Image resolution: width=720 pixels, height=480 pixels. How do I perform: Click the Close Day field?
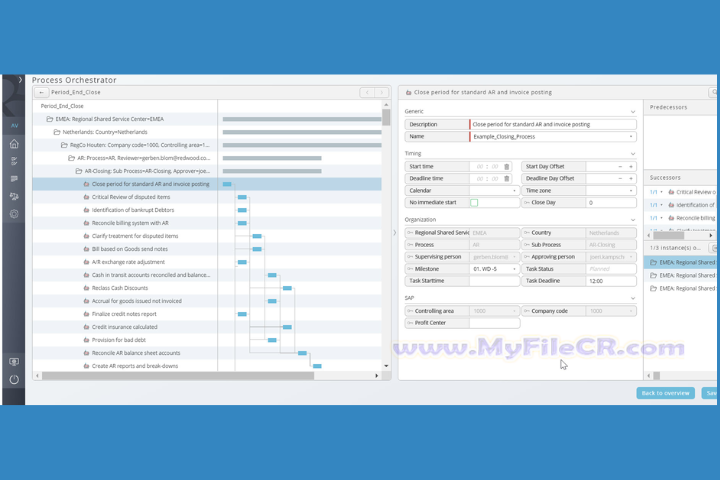pyautogui.click(x=611, y=203)
